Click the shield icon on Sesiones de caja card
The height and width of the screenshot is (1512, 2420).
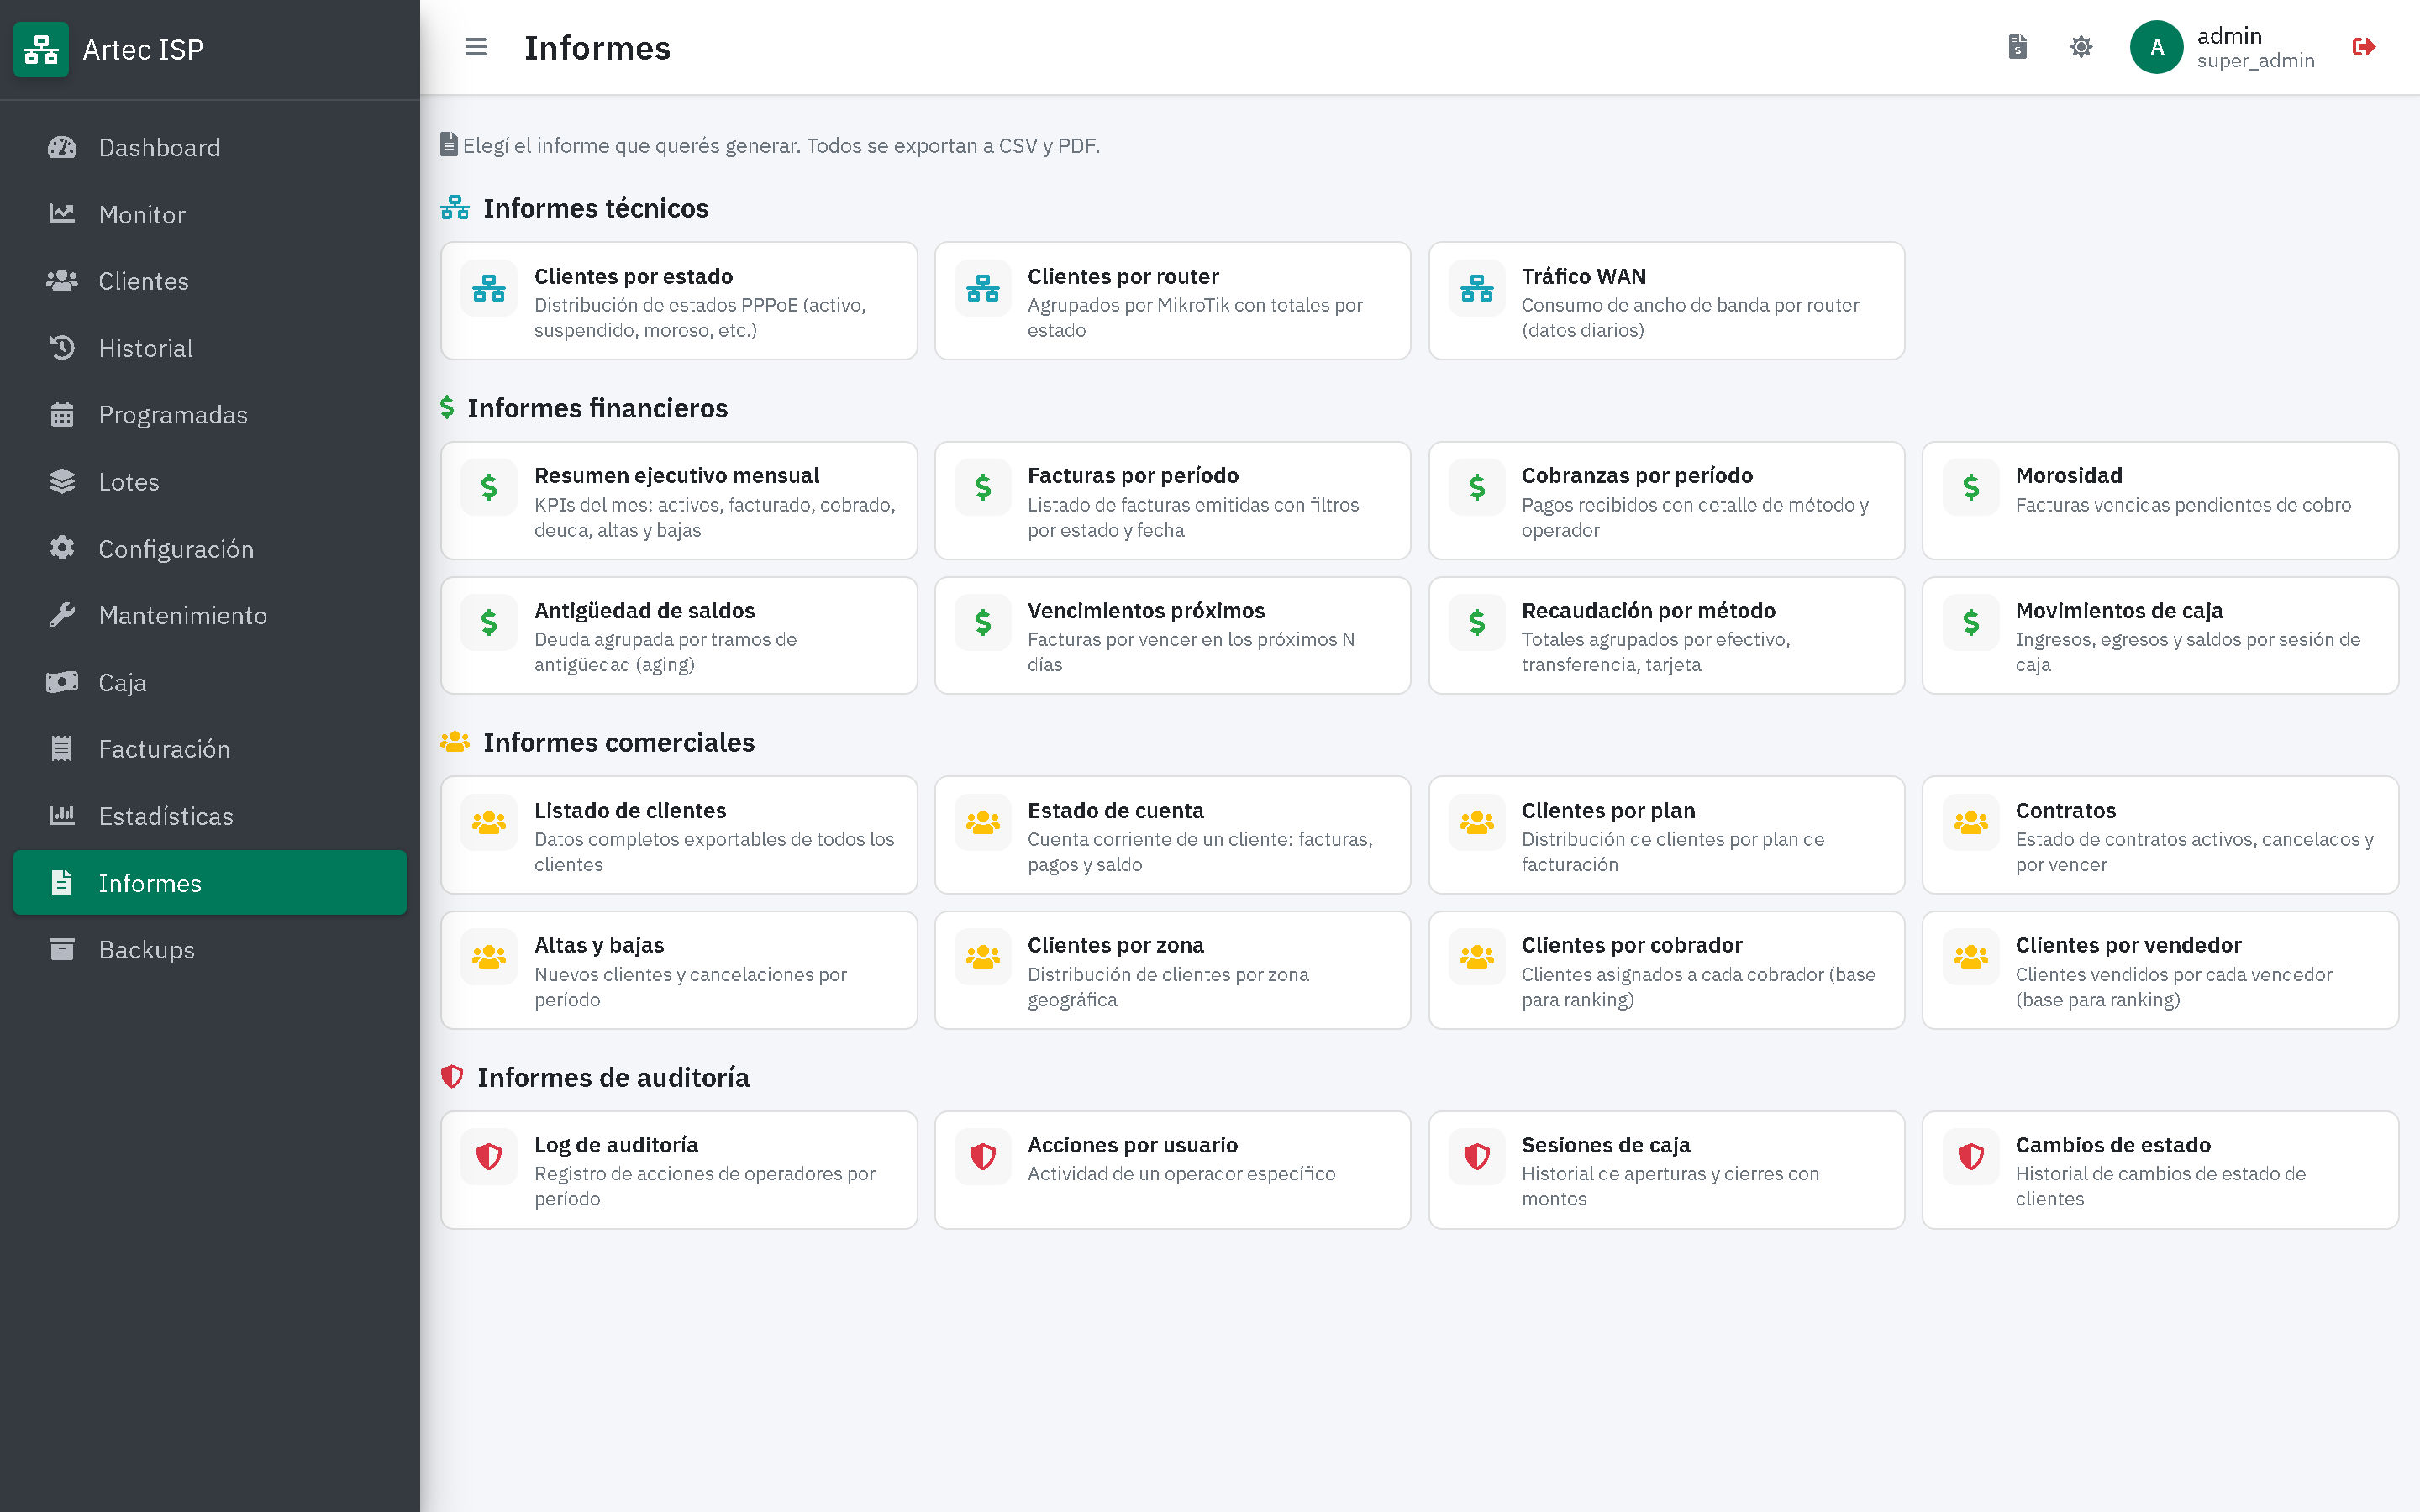click(x=1477, y=1157)
